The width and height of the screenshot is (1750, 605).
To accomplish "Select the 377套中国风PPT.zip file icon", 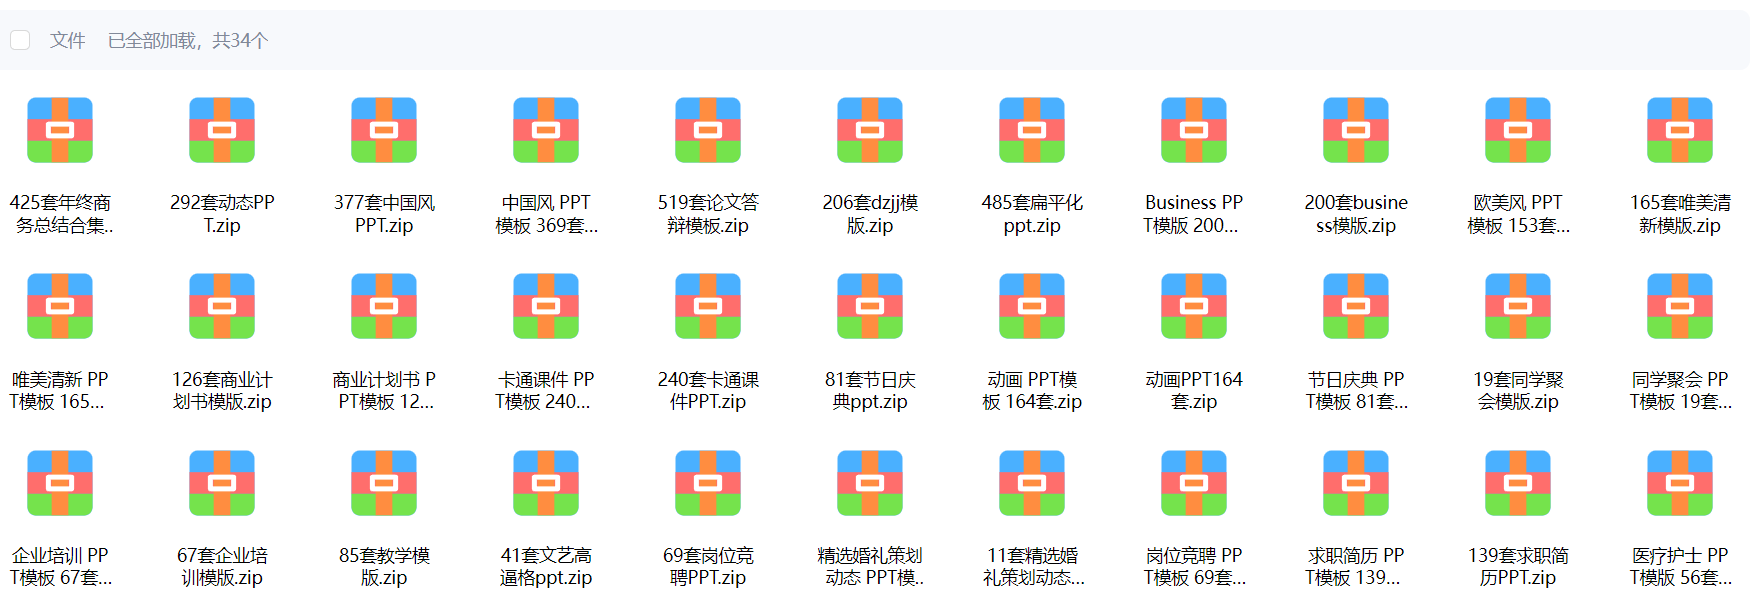I will pyautogui.click(x=384, y=130).
